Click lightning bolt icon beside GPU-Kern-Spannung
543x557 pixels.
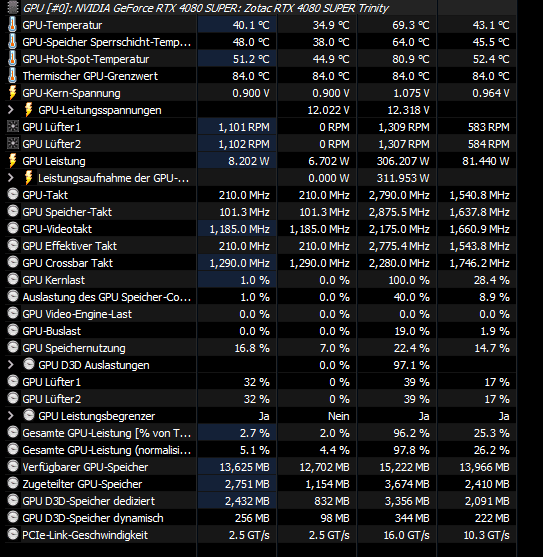click(12, 93)
